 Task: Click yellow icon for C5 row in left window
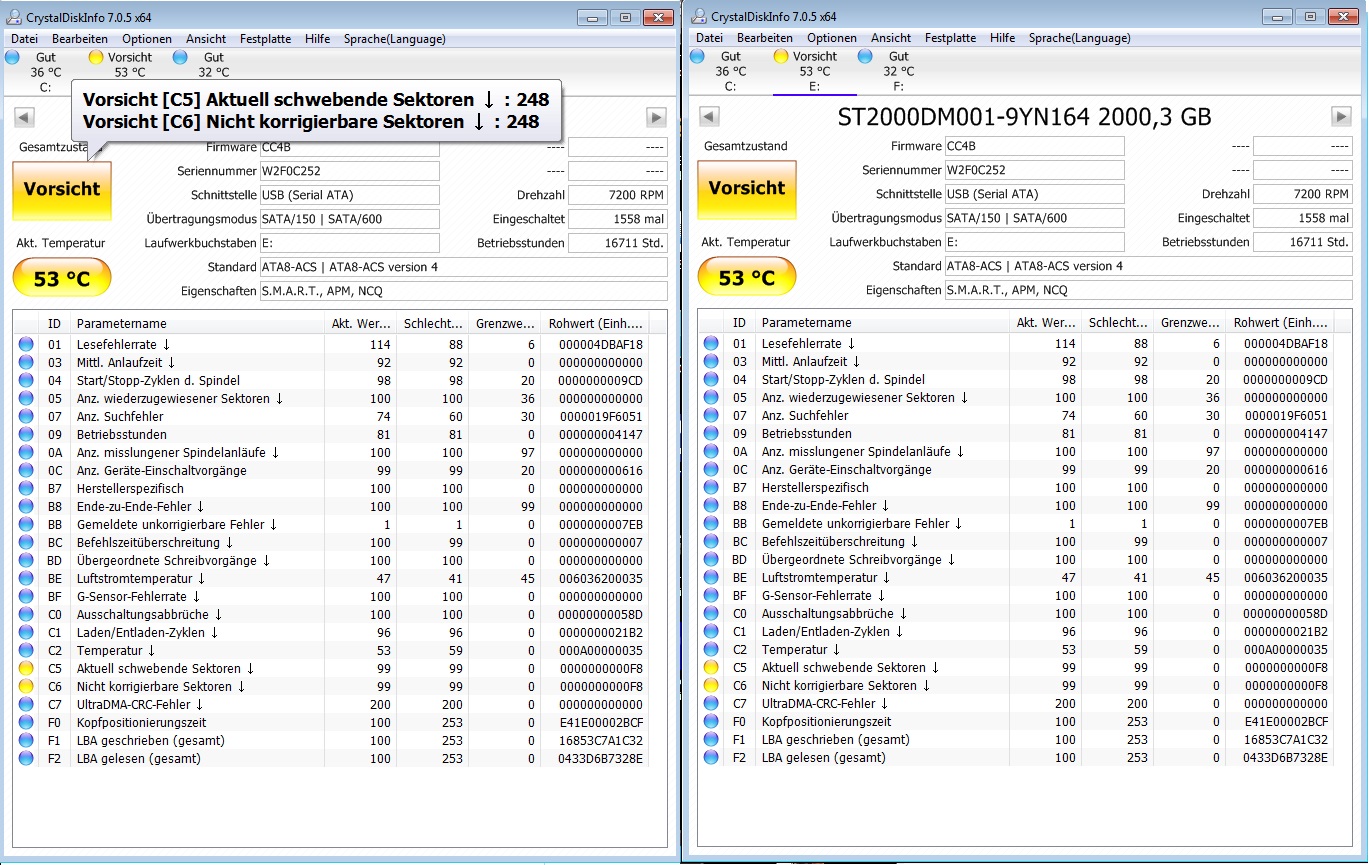click(26, 669)
